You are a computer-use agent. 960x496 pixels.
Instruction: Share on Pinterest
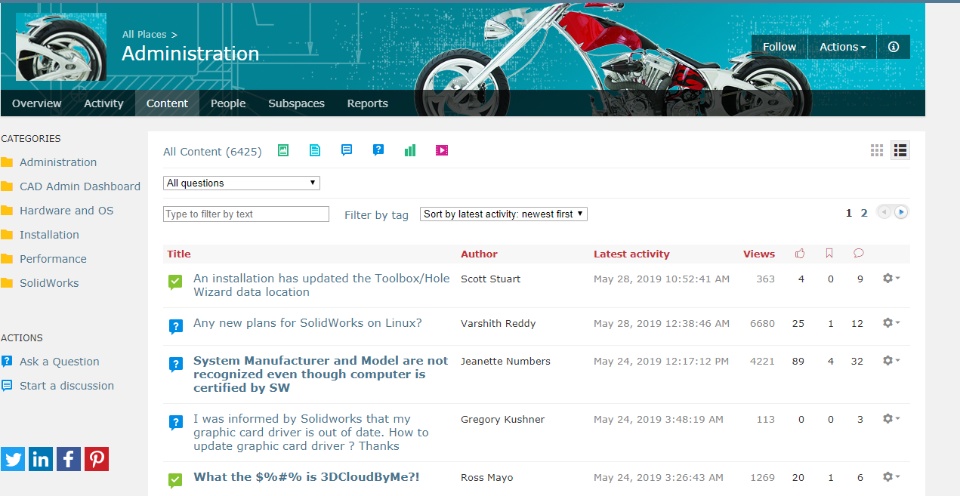97,459
